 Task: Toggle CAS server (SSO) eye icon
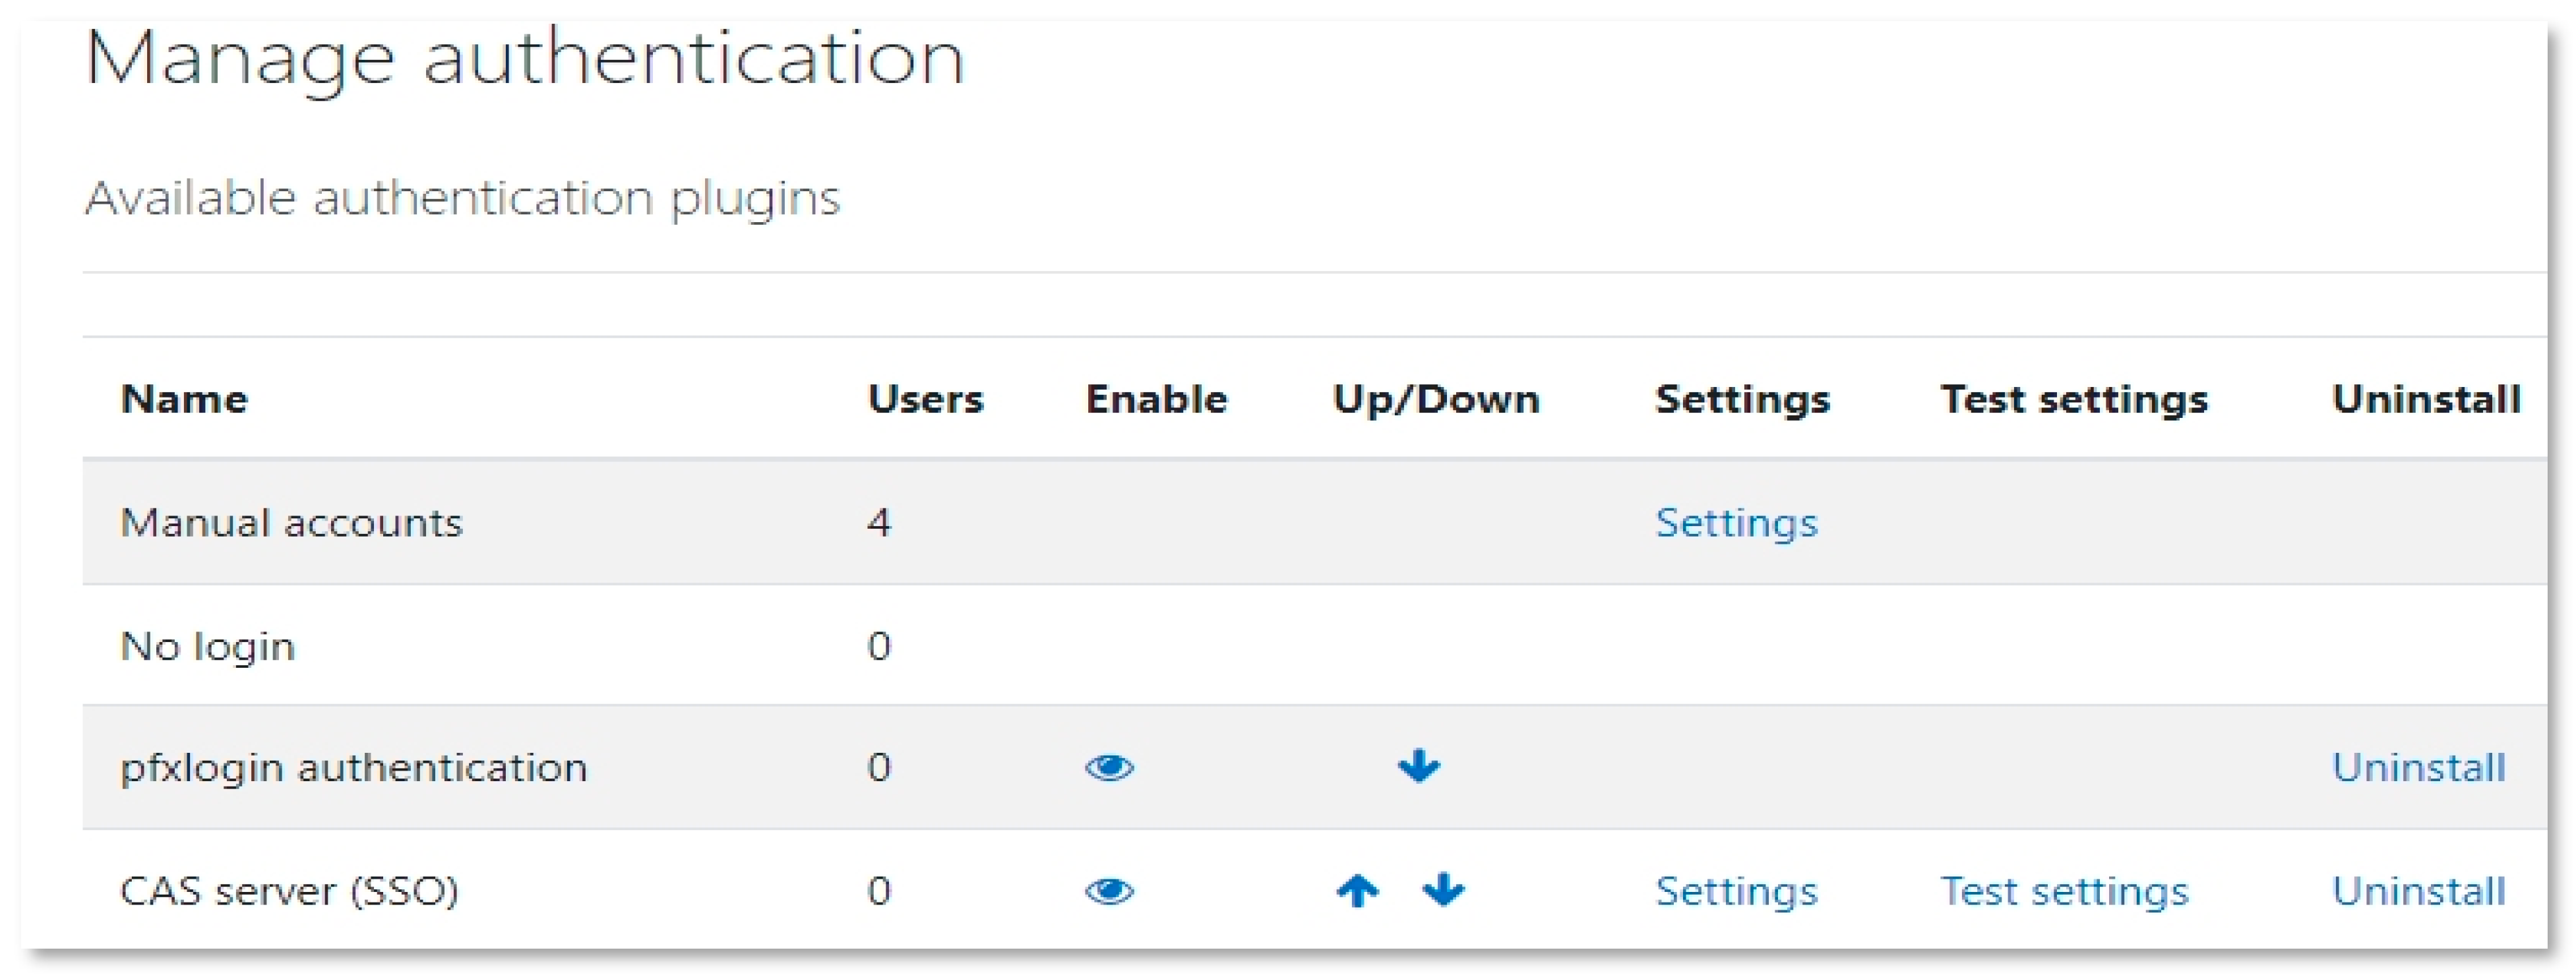tap(1109, 890)
